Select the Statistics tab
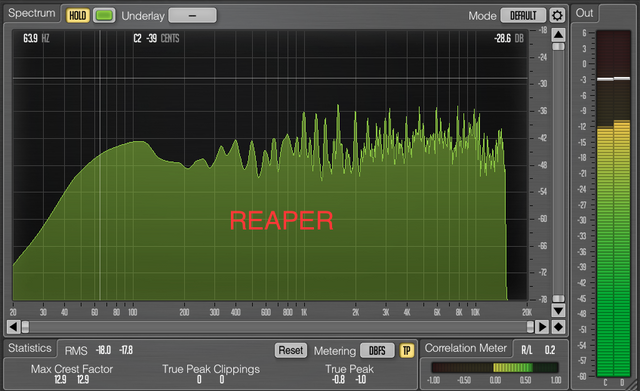The width and height of the screenshot is (640, 391). point(29,348)
